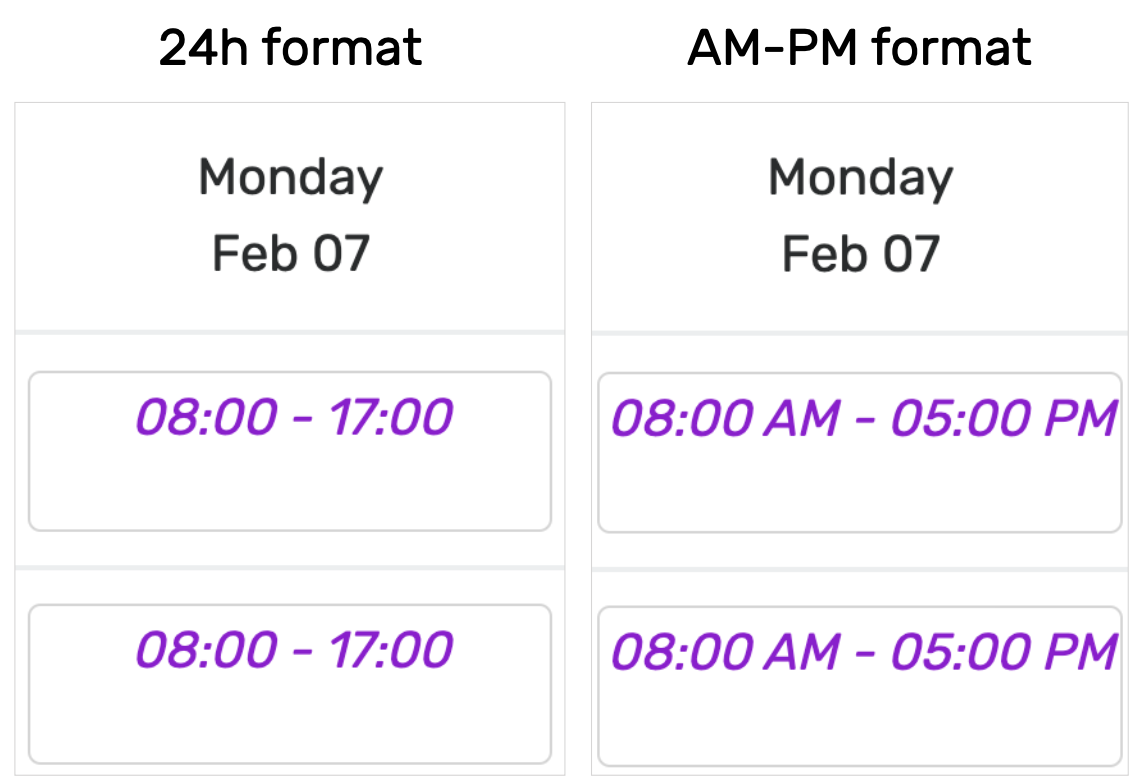
Task: Click 08:00 start time in first 24h slot
Action: (207, 417)
